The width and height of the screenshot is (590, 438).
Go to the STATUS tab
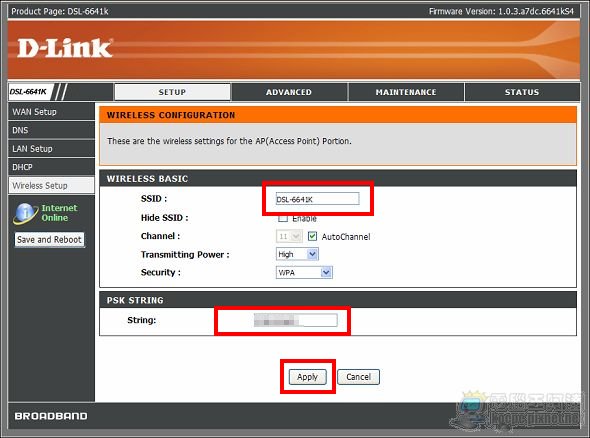522,92
